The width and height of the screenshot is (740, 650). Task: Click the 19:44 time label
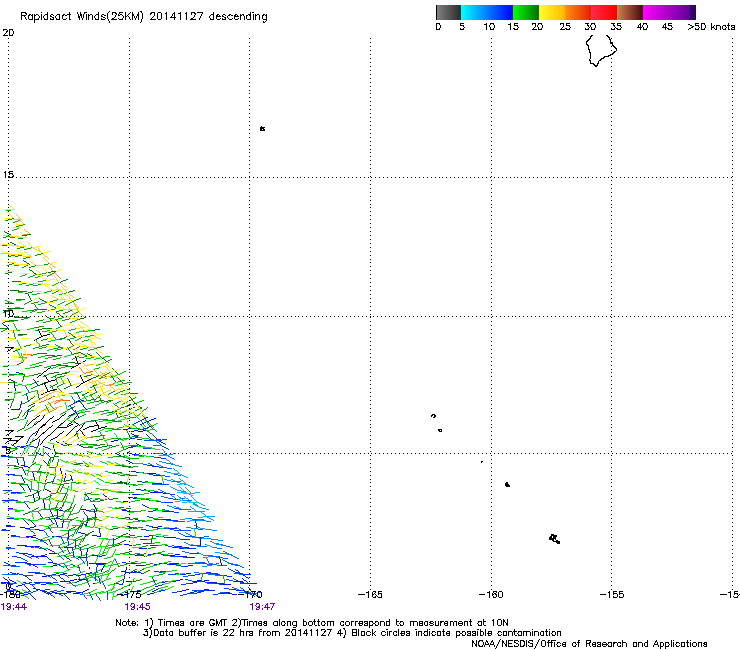coord(14,607)
